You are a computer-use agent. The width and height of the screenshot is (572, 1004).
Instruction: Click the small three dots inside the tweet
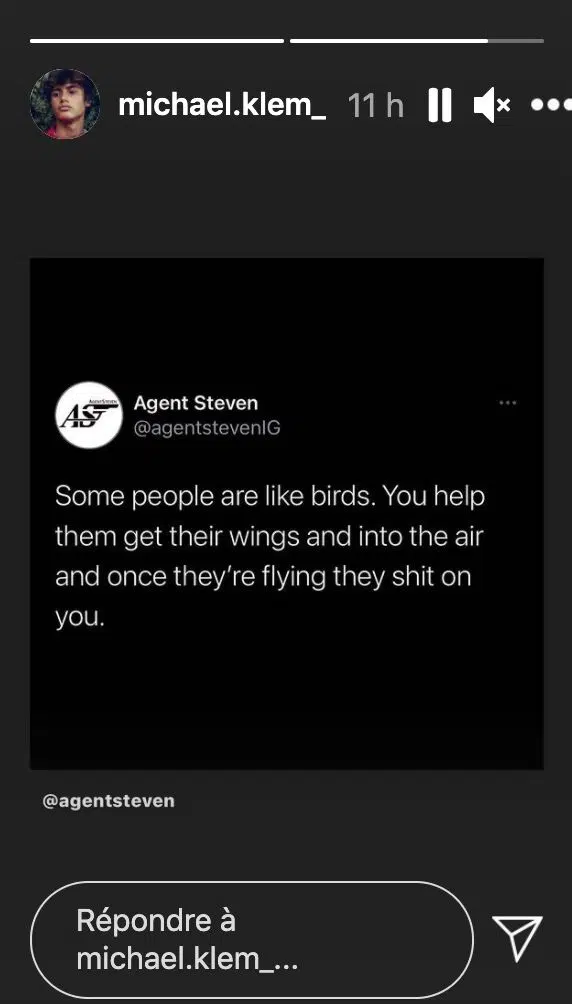coord(507,403)
